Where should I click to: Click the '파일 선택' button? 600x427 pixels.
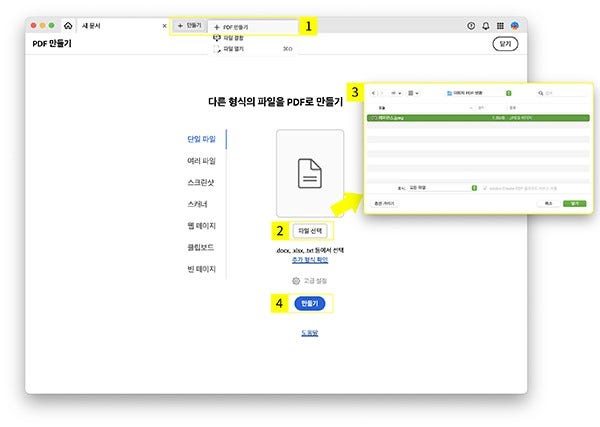[x=310, y=231]
